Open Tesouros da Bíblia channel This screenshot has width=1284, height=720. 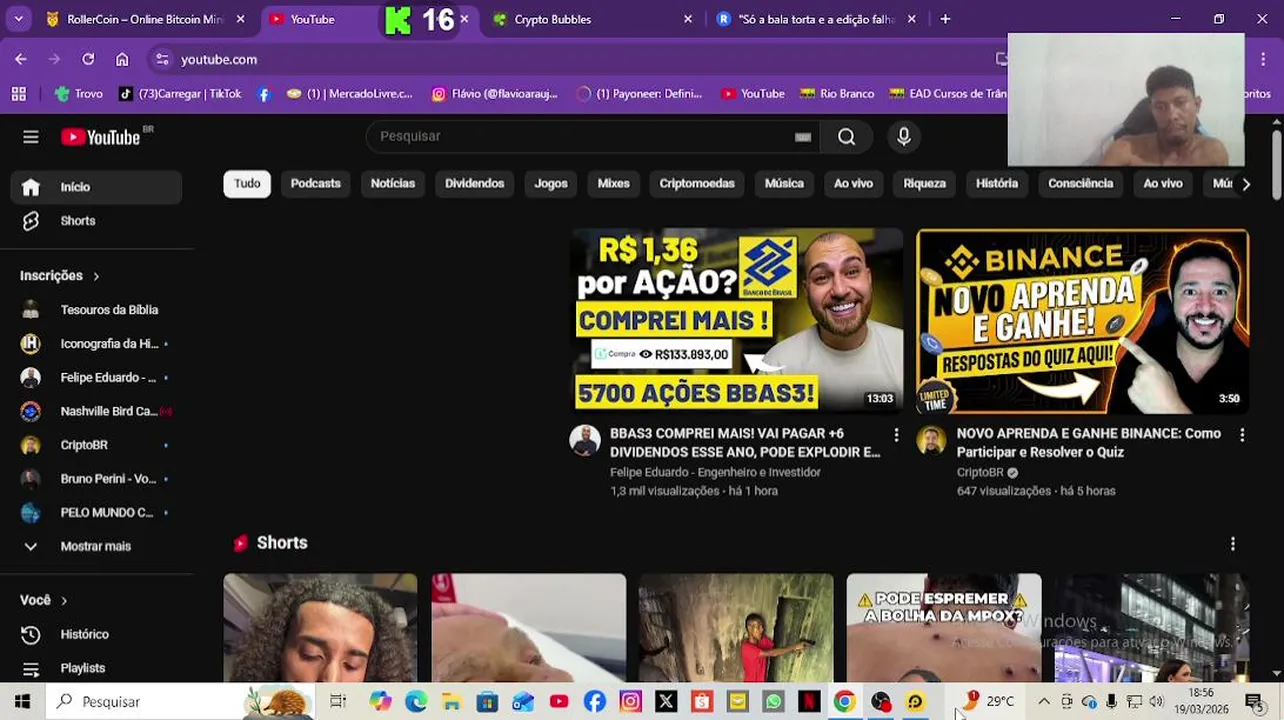[x=96, y=310]
